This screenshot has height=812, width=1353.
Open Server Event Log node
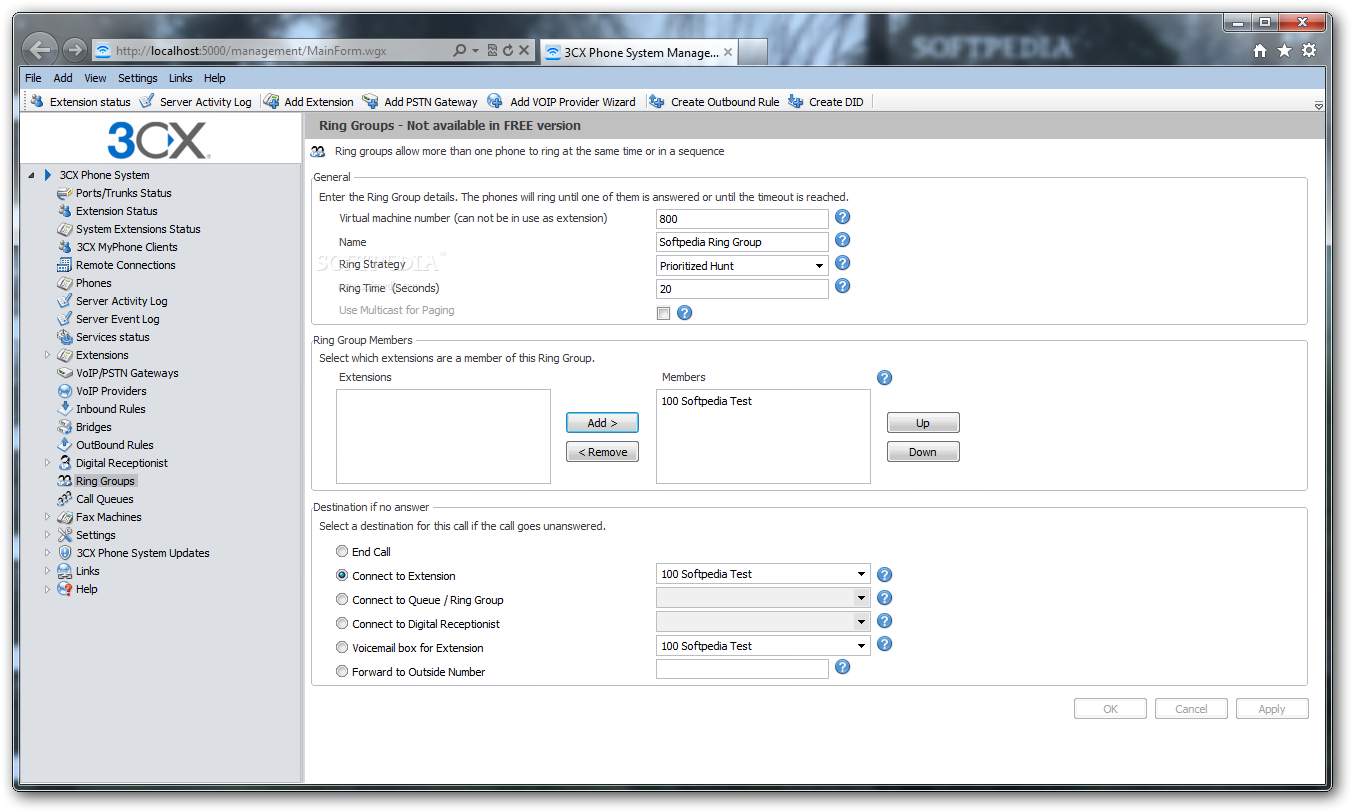[x=118, y=319]
